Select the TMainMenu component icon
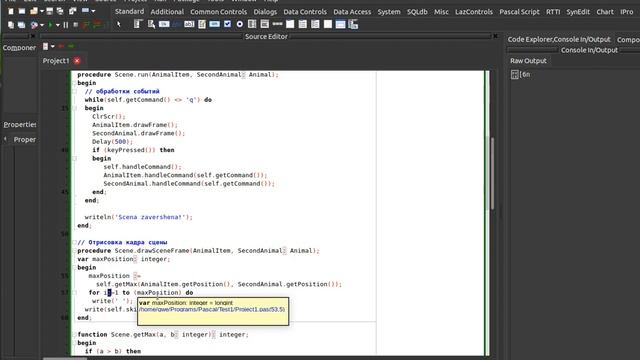 138,24
